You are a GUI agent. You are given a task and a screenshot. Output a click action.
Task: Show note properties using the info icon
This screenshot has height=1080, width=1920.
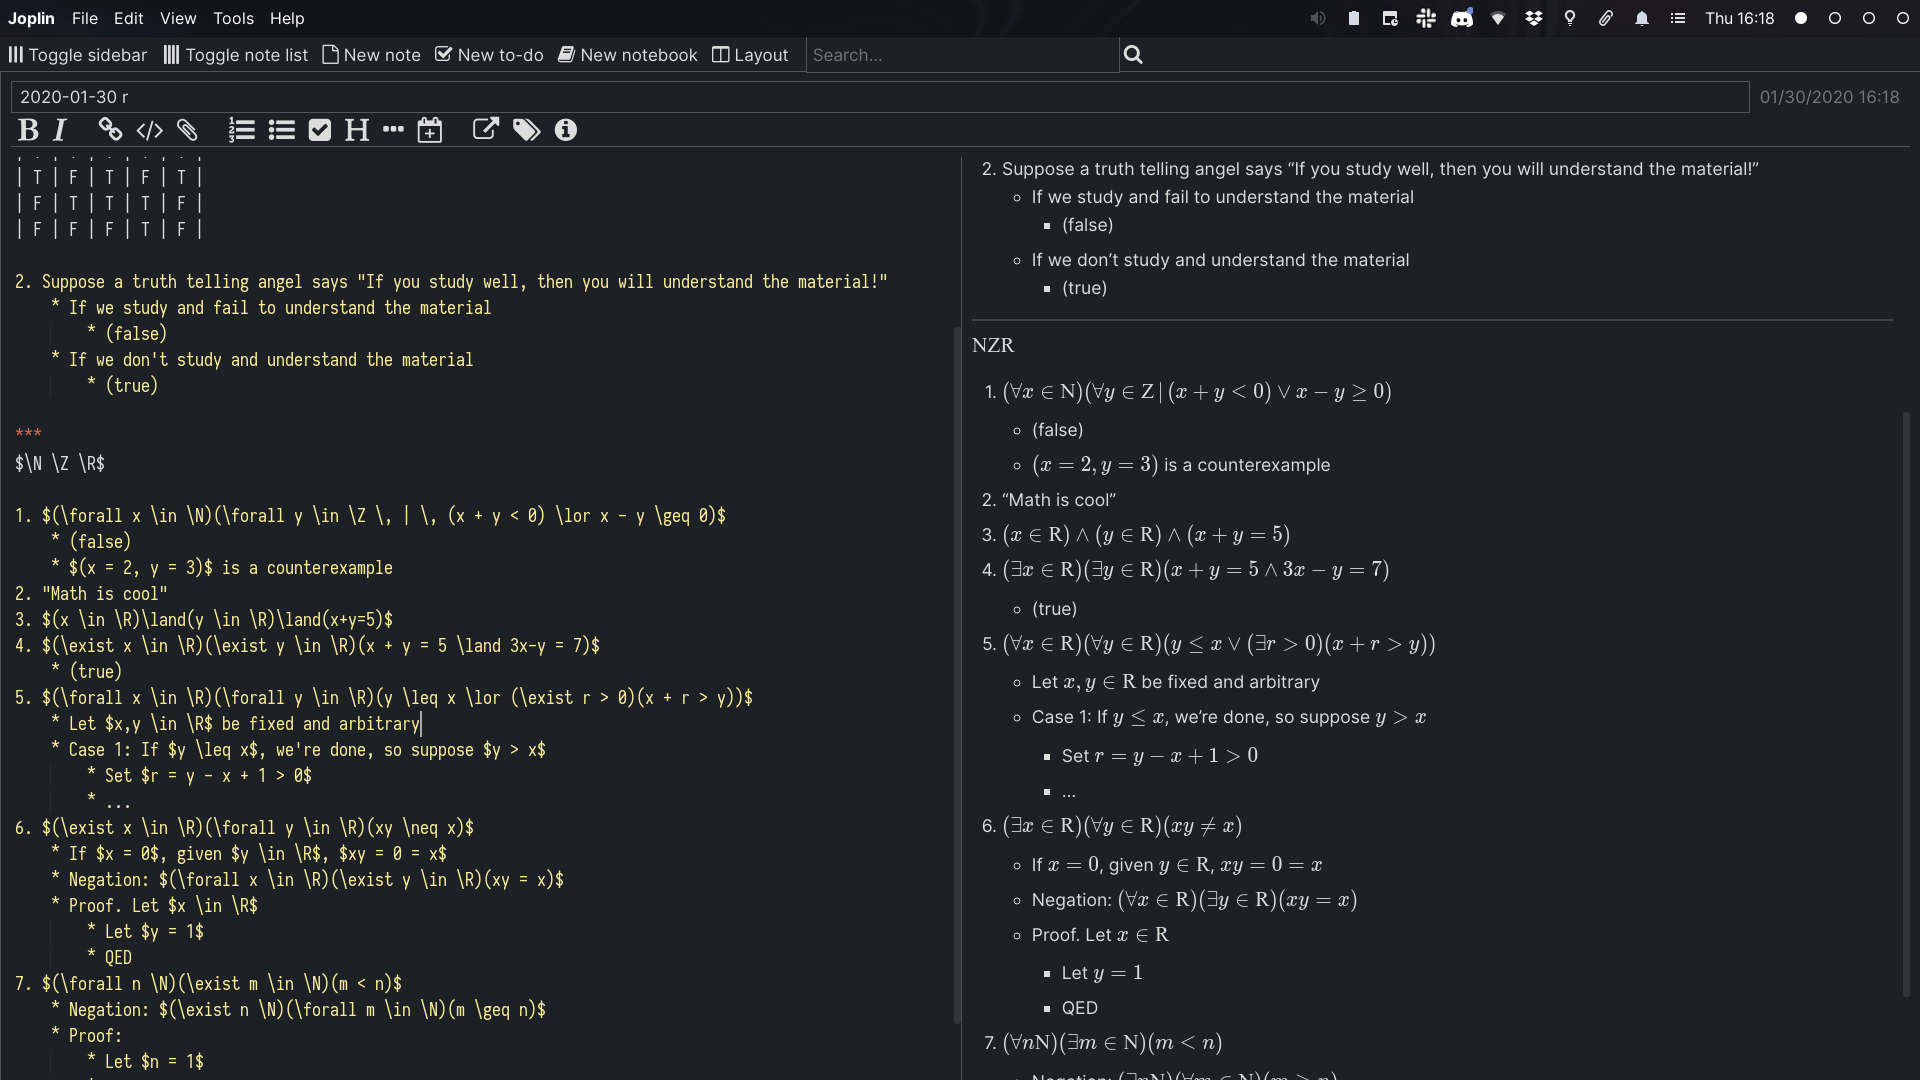pos(566,130)
